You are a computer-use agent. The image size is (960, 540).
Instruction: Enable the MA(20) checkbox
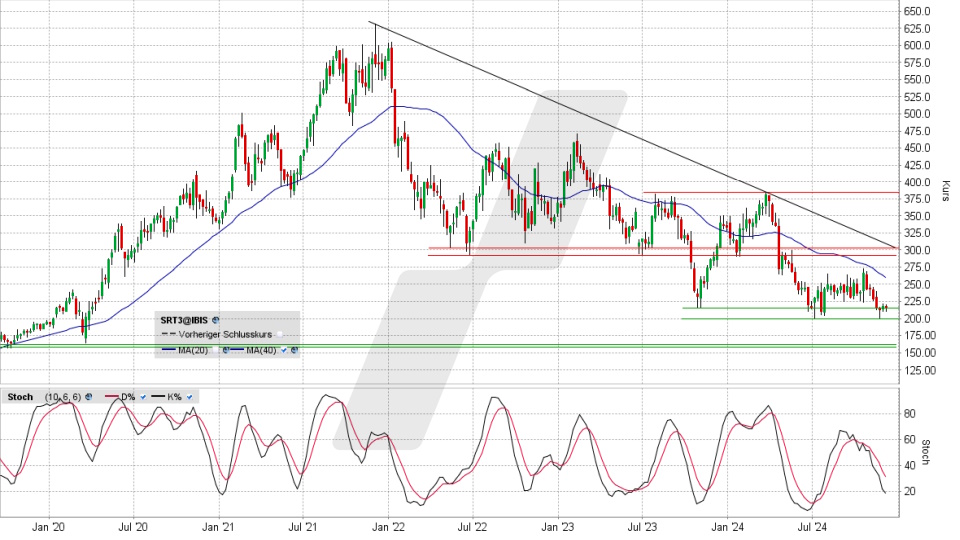click(216, 350)
